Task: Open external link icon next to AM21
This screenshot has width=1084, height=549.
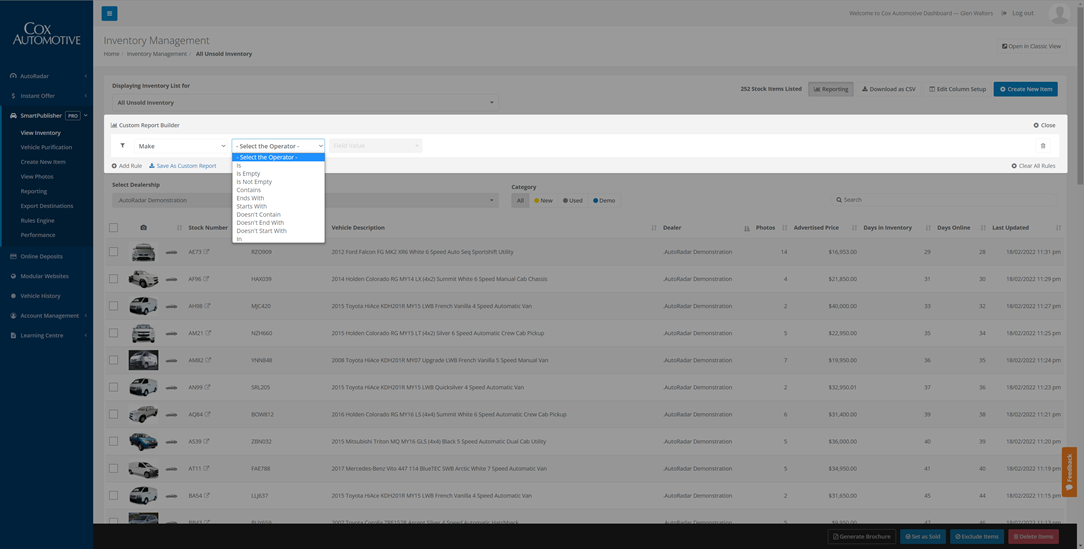Action: [207, 333]
